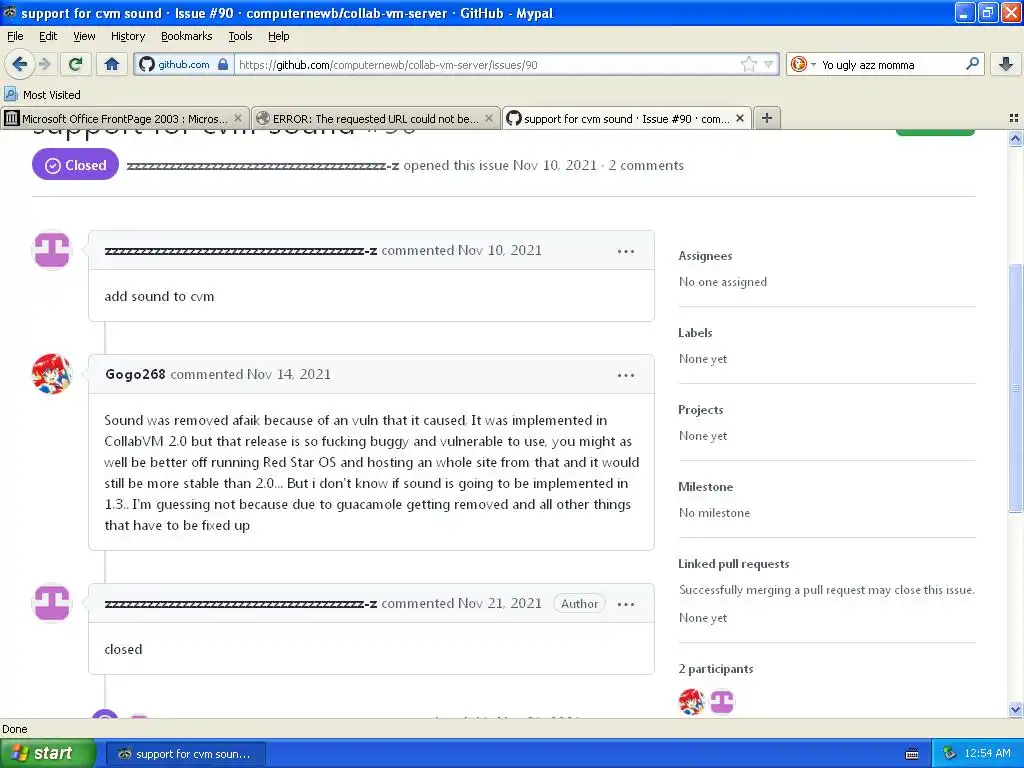Click the 'commented Nov 10, 2021' timestamp

point(461,250)
